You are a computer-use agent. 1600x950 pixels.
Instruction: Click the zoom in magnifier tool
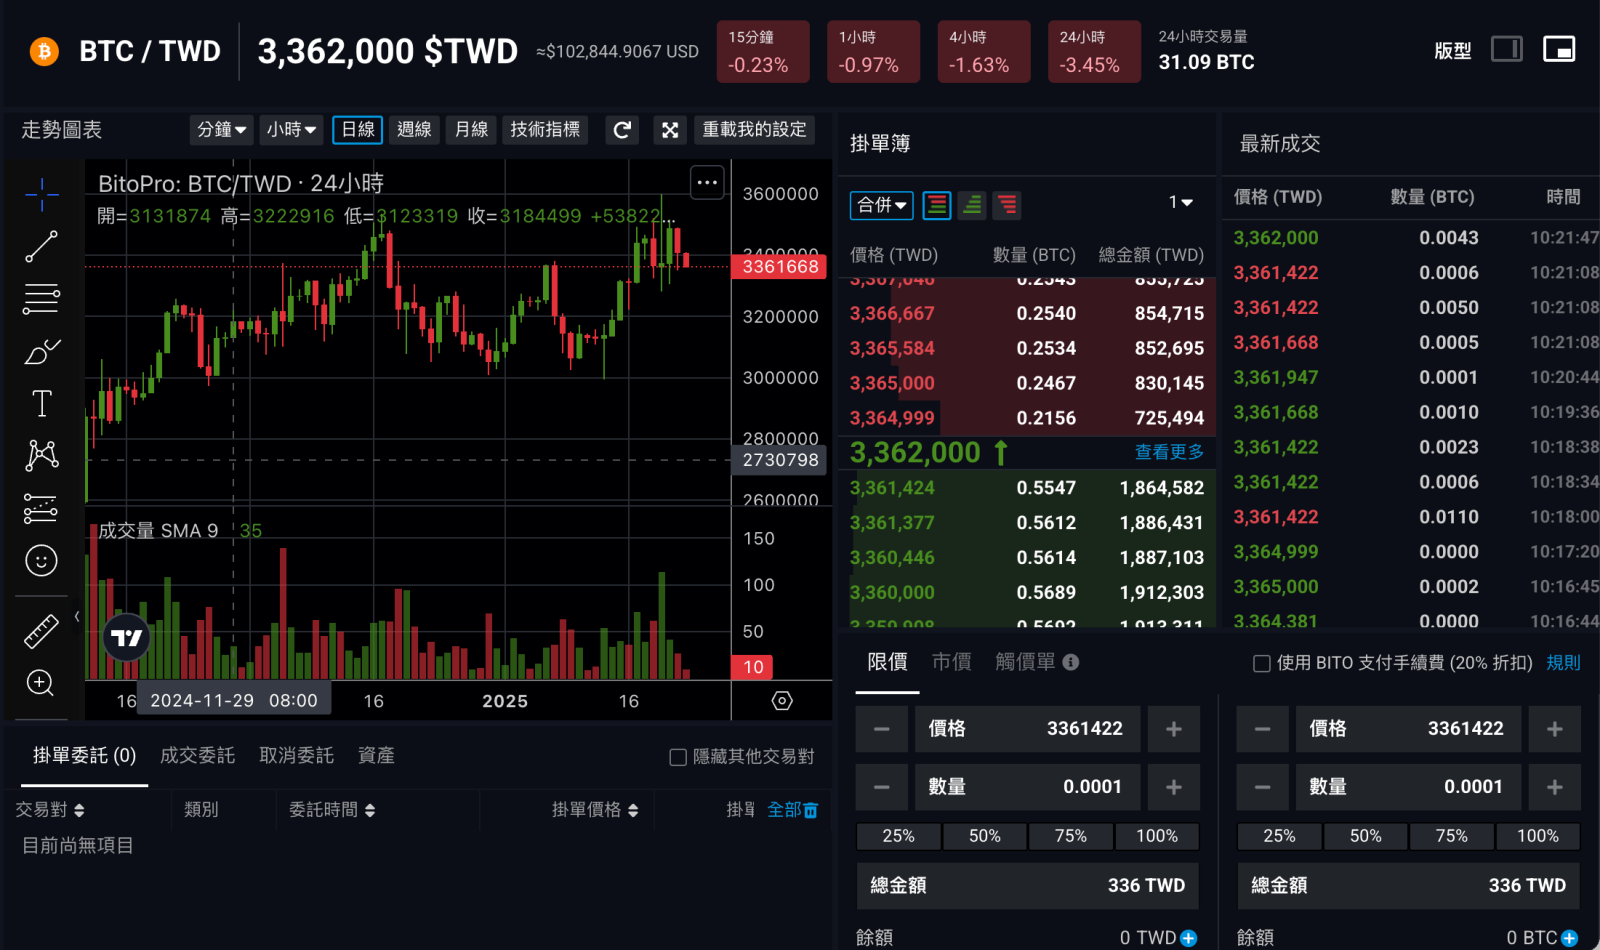[41, 684]
